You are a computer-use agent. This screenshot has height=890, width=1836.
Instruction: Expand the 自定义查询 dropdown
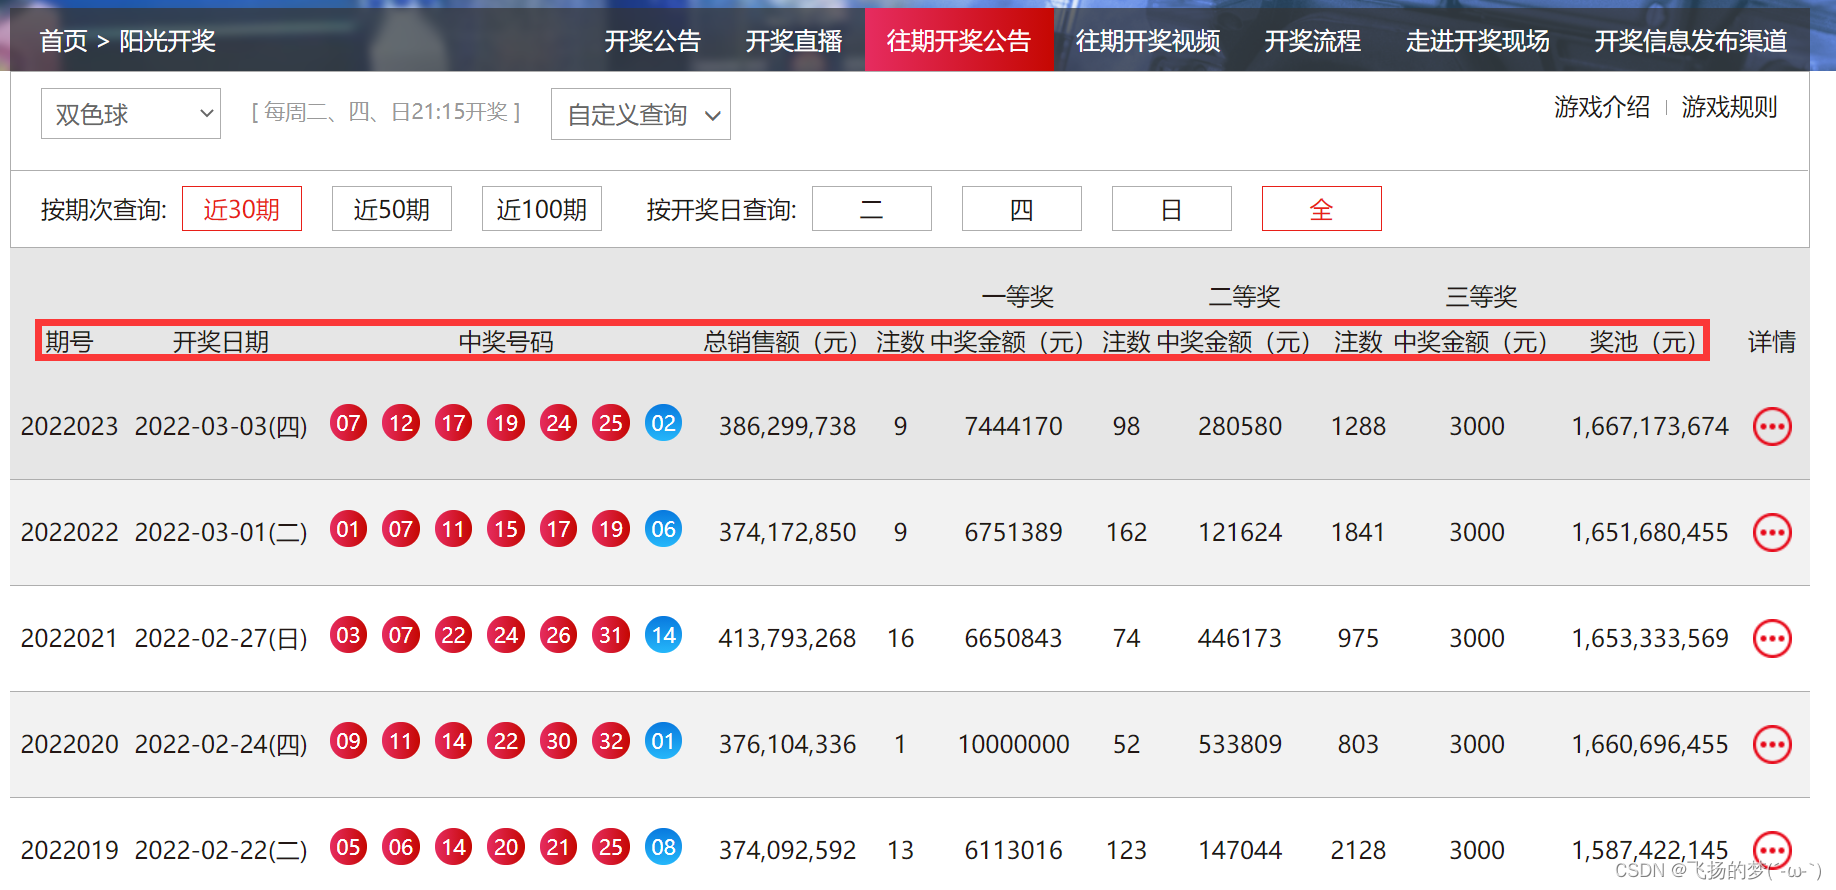[641, 114]
